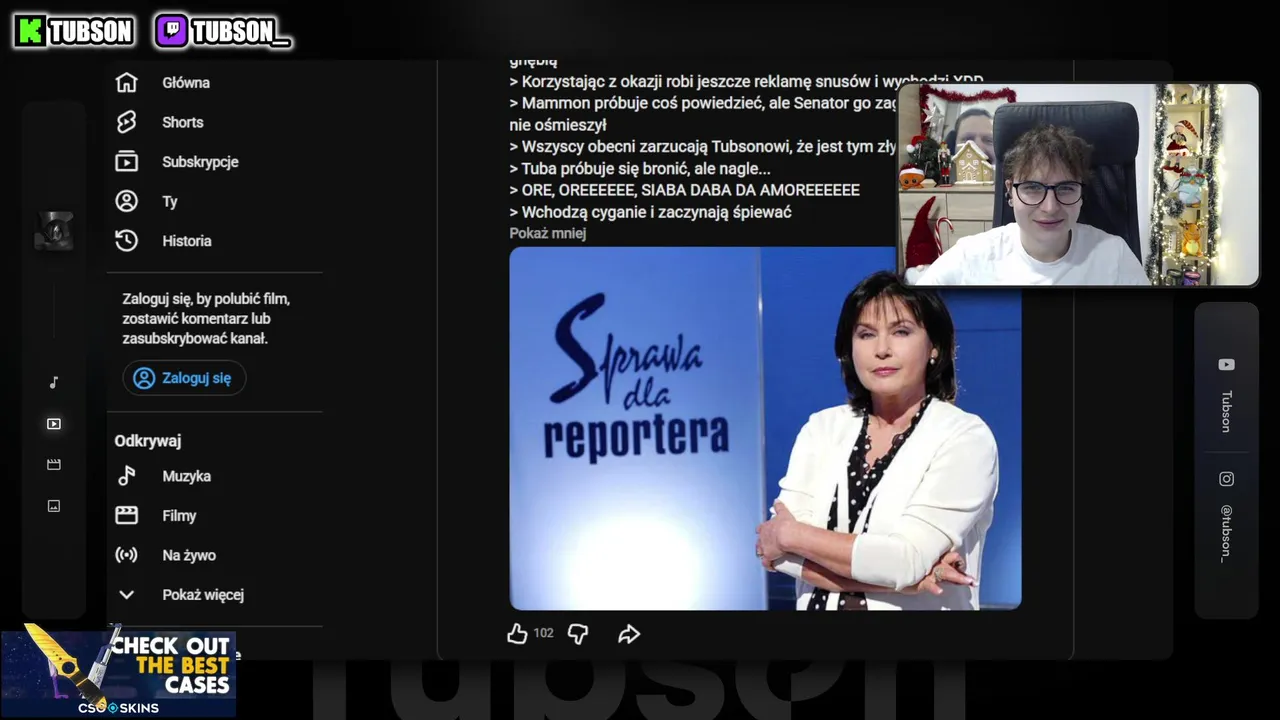Click the music note icon in left overlay

point(54,382)
